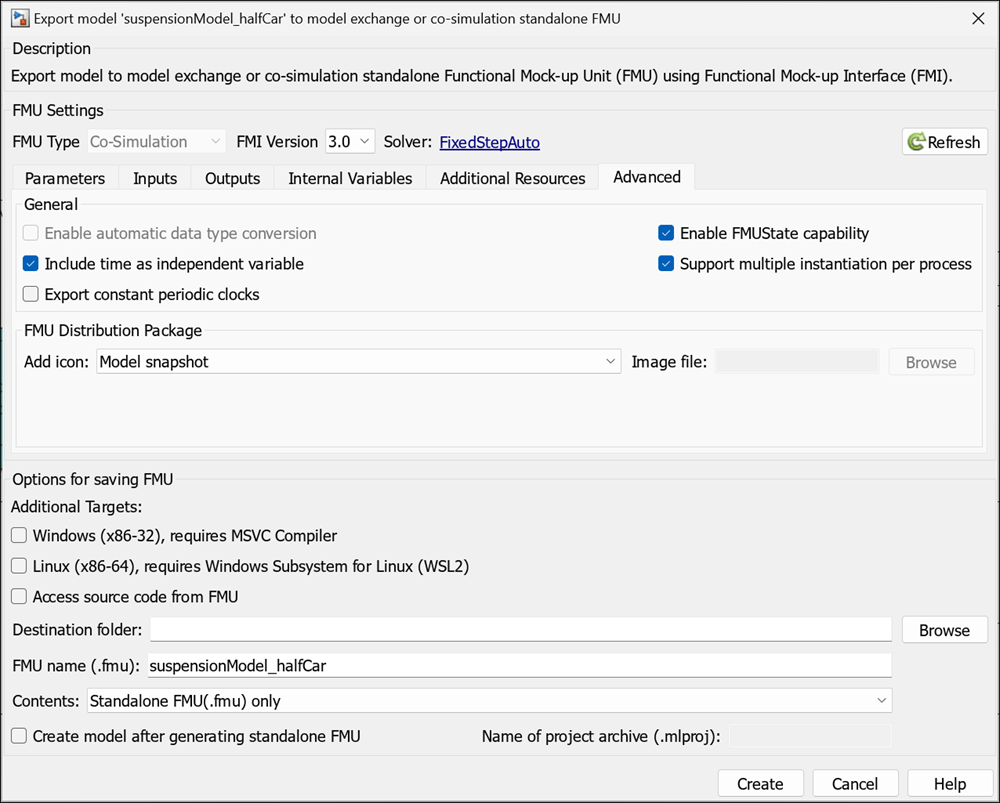Select the Additional Resources tab
Viewport: 1000px width, 803px height.
pyautogui.click(x=512, y=177)
